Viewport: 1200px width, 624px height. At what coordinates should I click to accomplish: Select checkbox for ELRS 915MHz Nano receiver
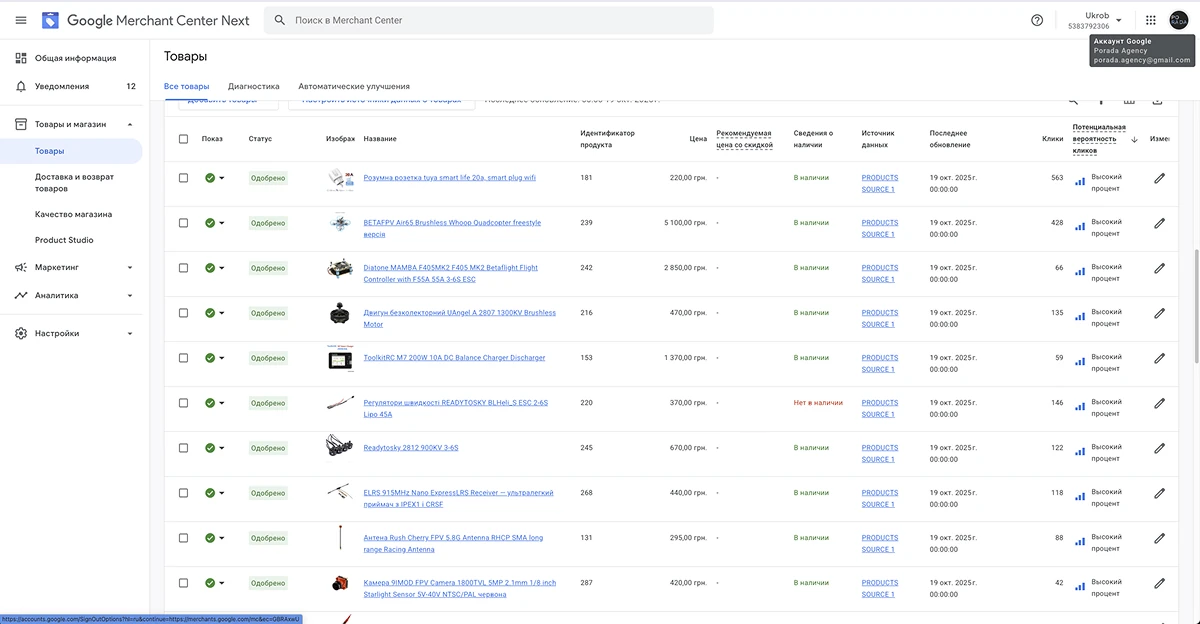[183, 493]
